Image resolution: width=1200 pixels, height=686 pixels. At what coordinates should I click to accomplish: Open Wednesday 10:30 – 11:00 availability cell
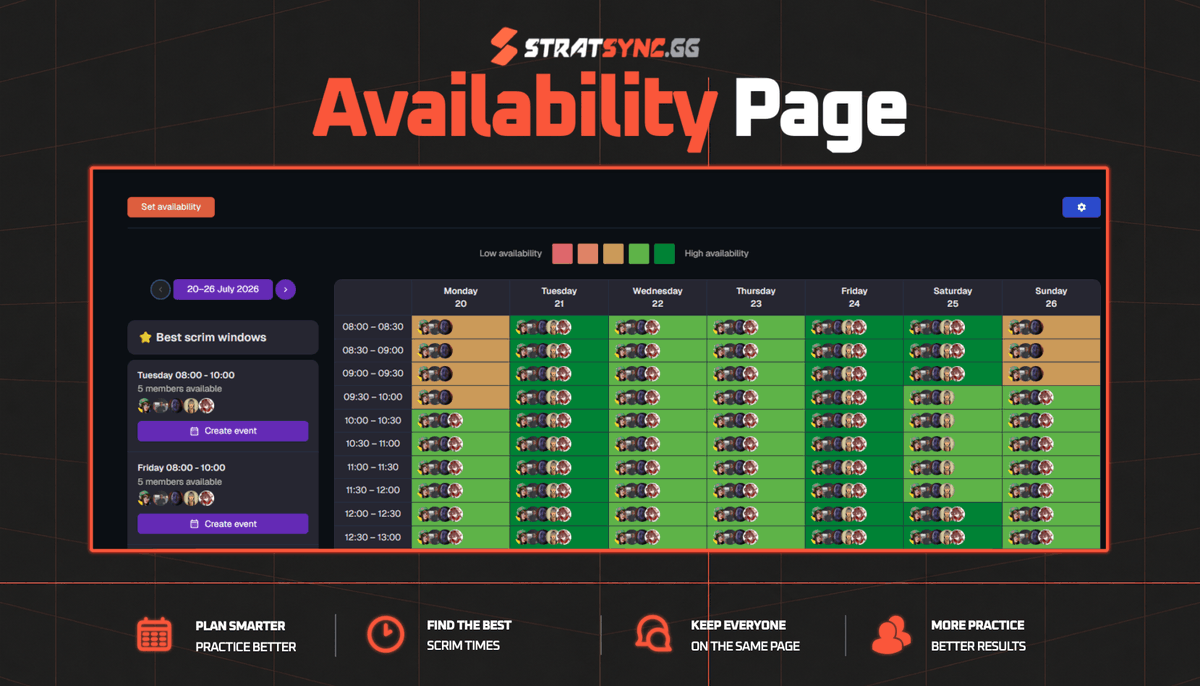(657, 444)
